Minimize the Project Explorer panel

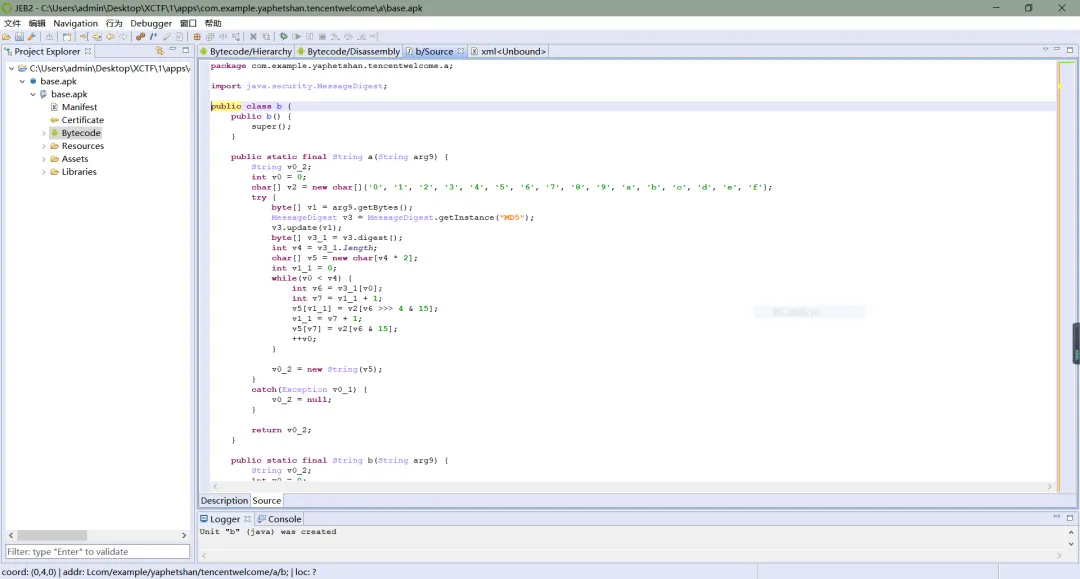(x=173, y=51)
